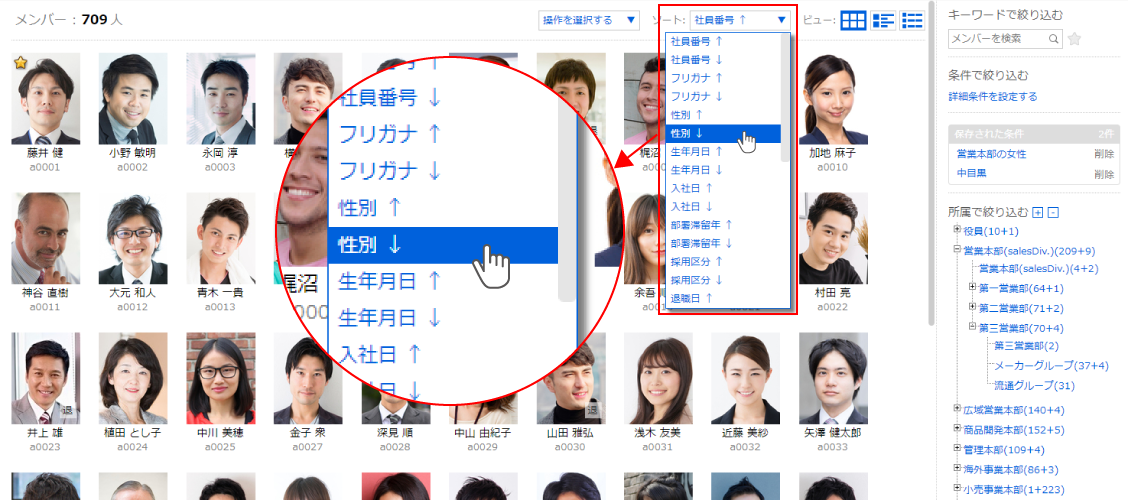Filter by 営業本部(salesDiv.)(4+2) child node
Viewport: 1128px width, 500px height.
click(1039, 268)
